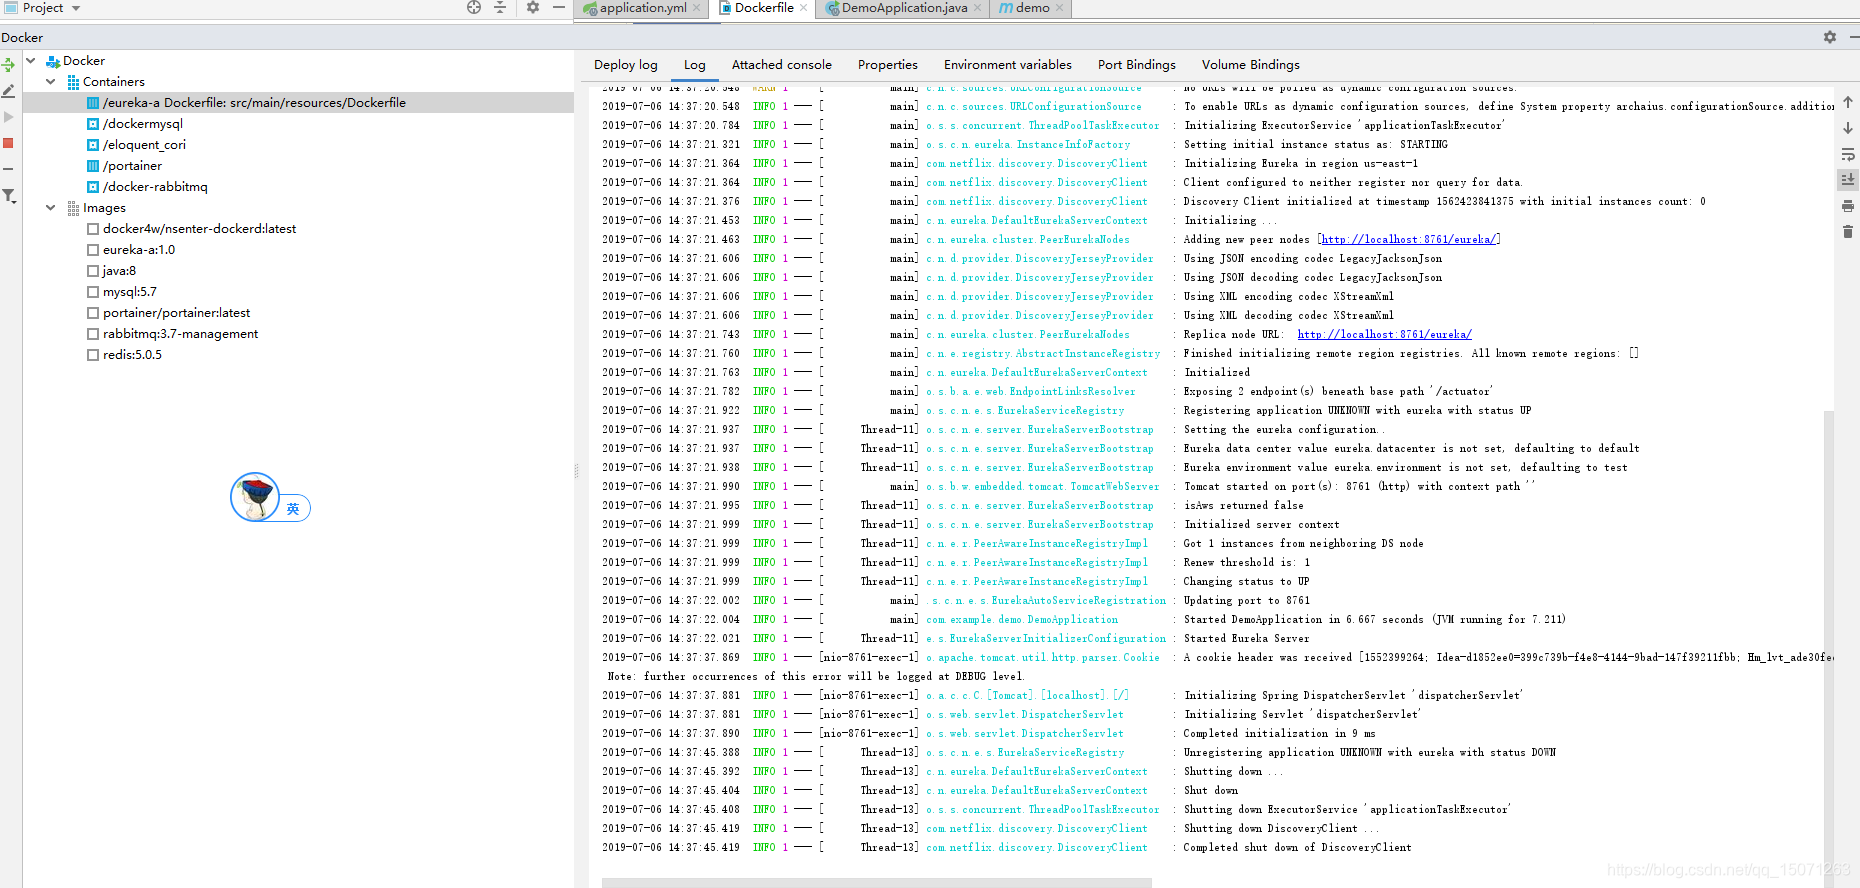This screenshot has width=1860, height=888.
Task: Click the Print log icon
Action: [1848, 206]
